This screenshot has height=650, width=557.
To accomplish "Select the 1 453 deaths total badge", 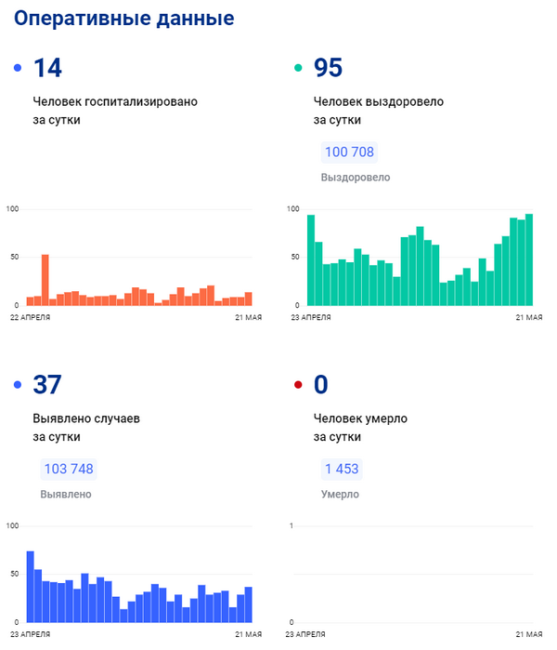I will (341, 469).
